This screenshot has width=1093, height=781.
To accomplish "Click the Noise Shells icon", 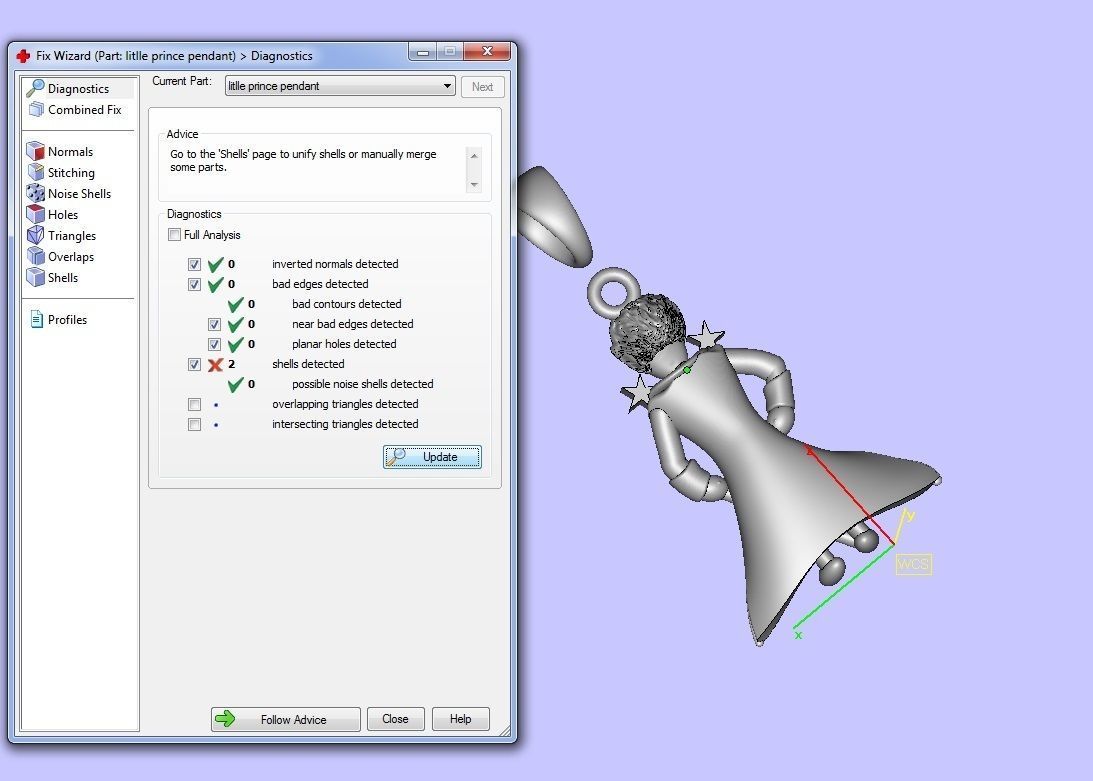I will 36,193.
